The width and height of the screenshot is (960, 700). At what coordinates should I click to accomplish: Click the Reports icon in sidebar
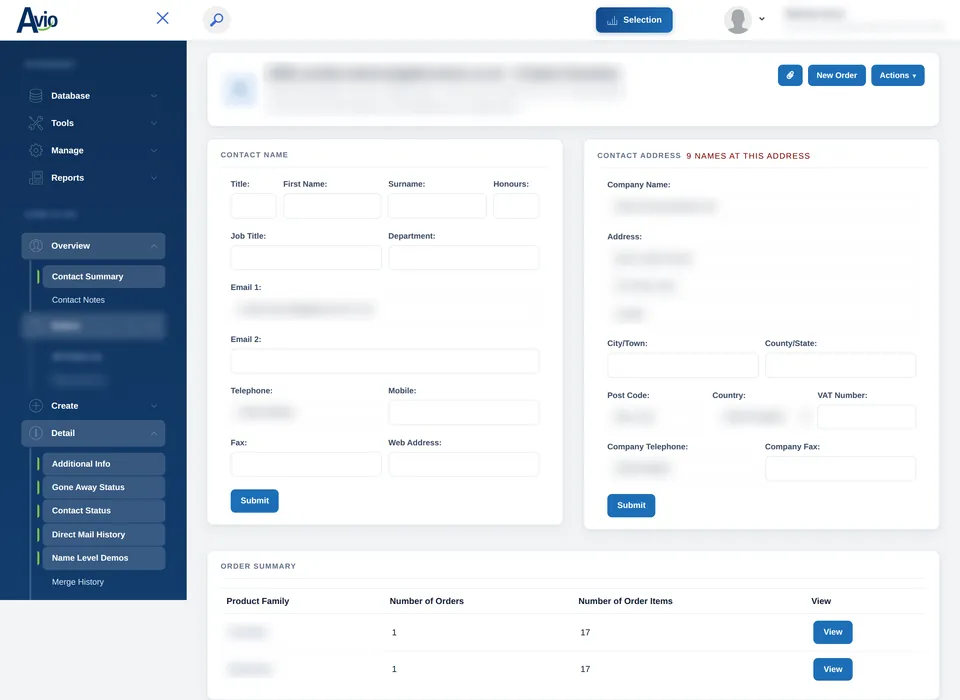click(36, 178)
